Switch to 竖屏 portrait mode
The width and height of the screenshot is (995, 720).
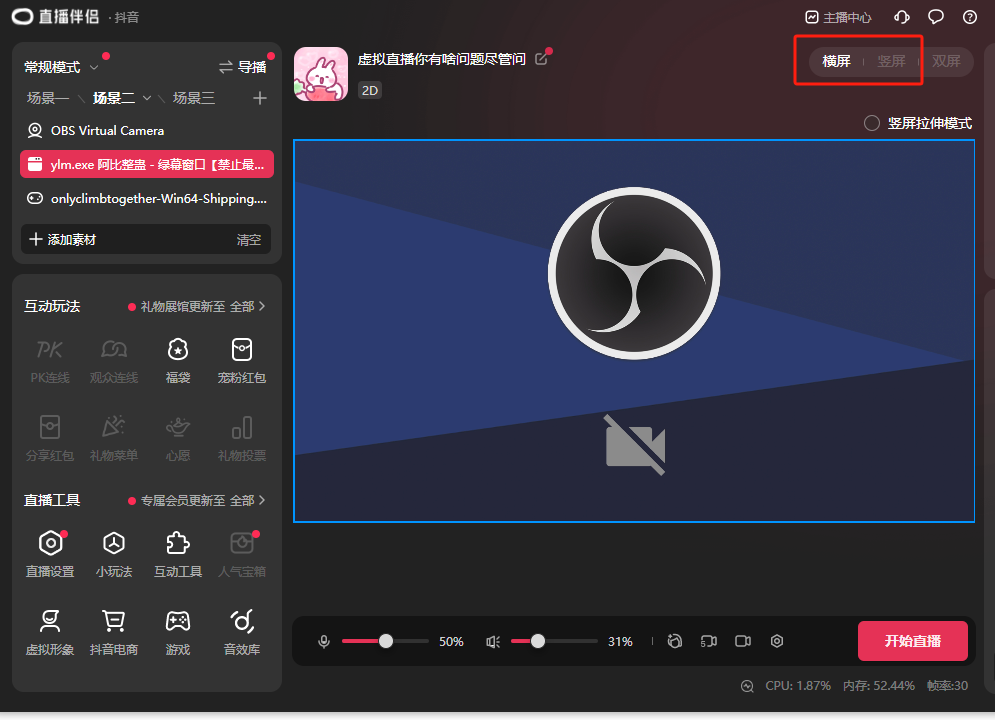[891, 62]
